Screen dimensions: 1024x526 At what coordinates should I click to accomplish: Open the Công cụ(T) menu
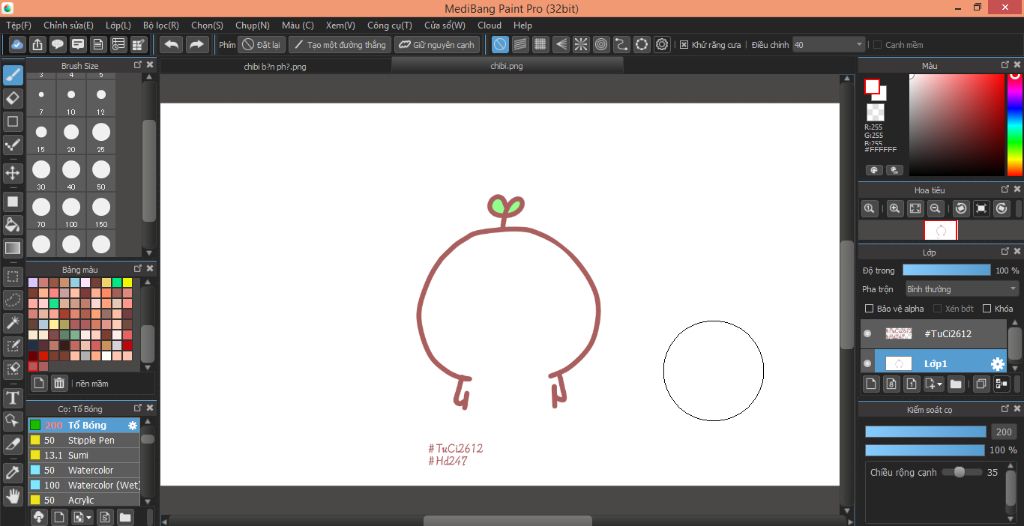(390, 25)
